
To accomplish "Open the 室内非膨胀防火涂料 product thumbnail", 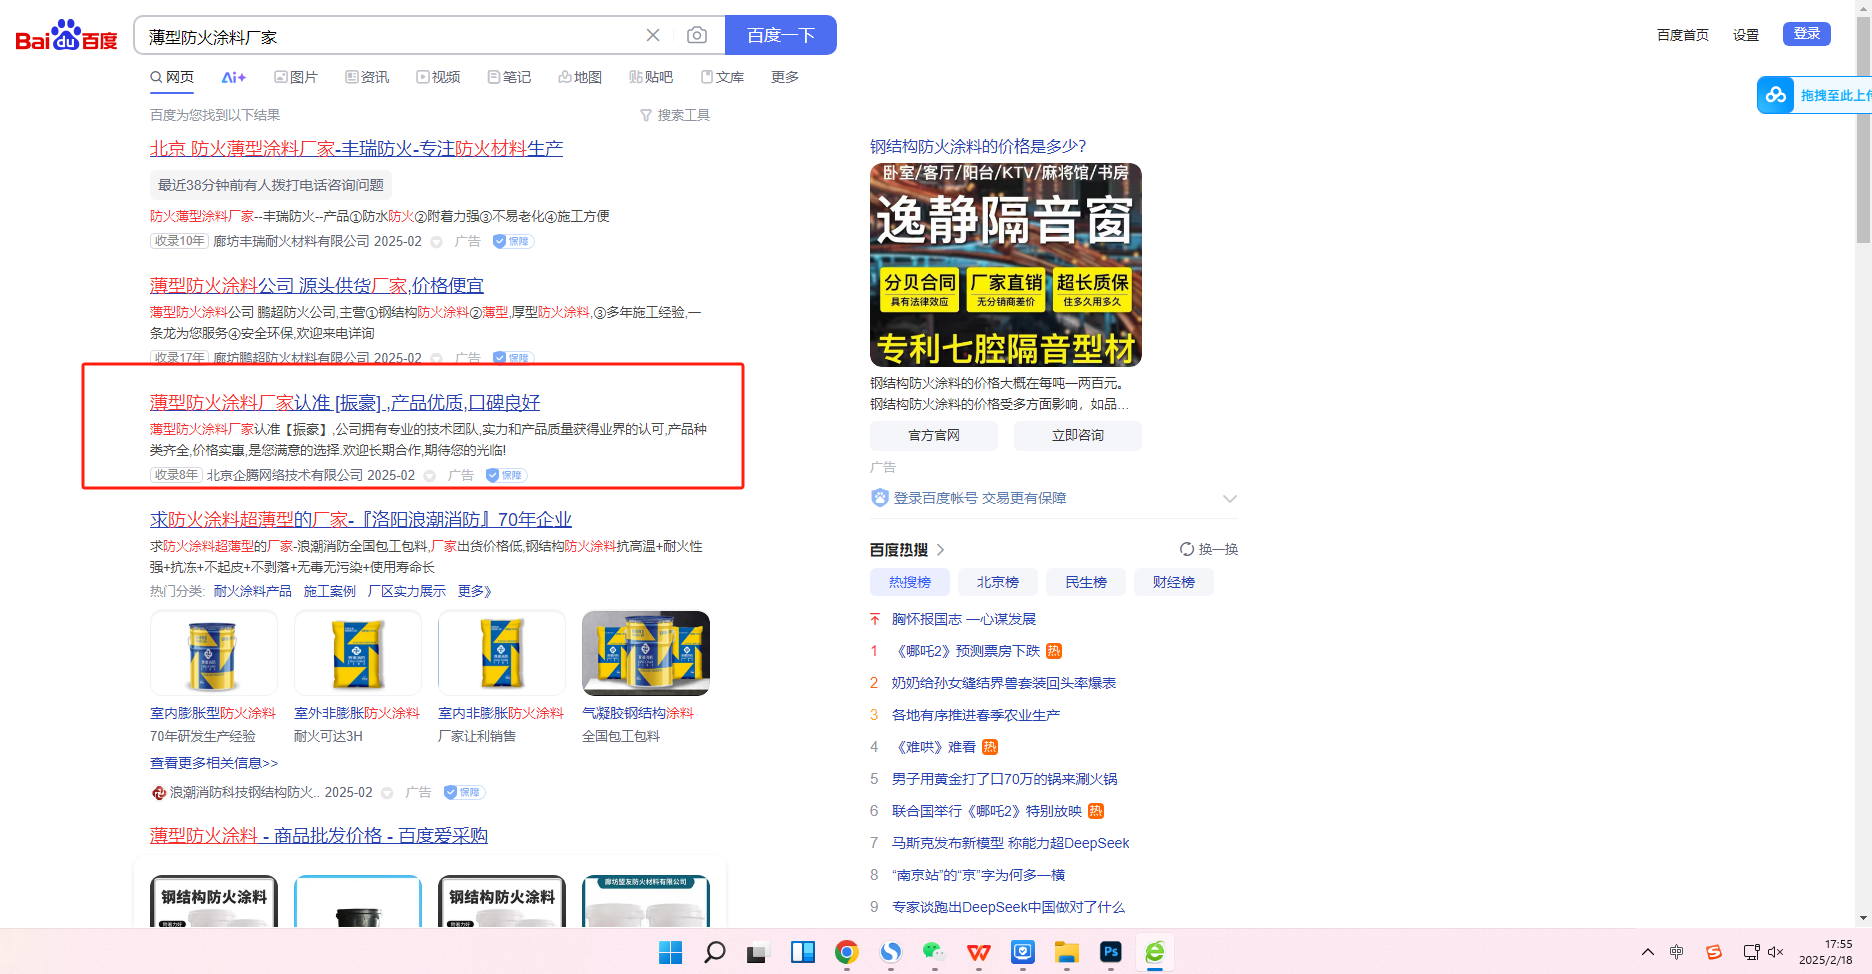I will pyautogui.click(x=502, y=653).
